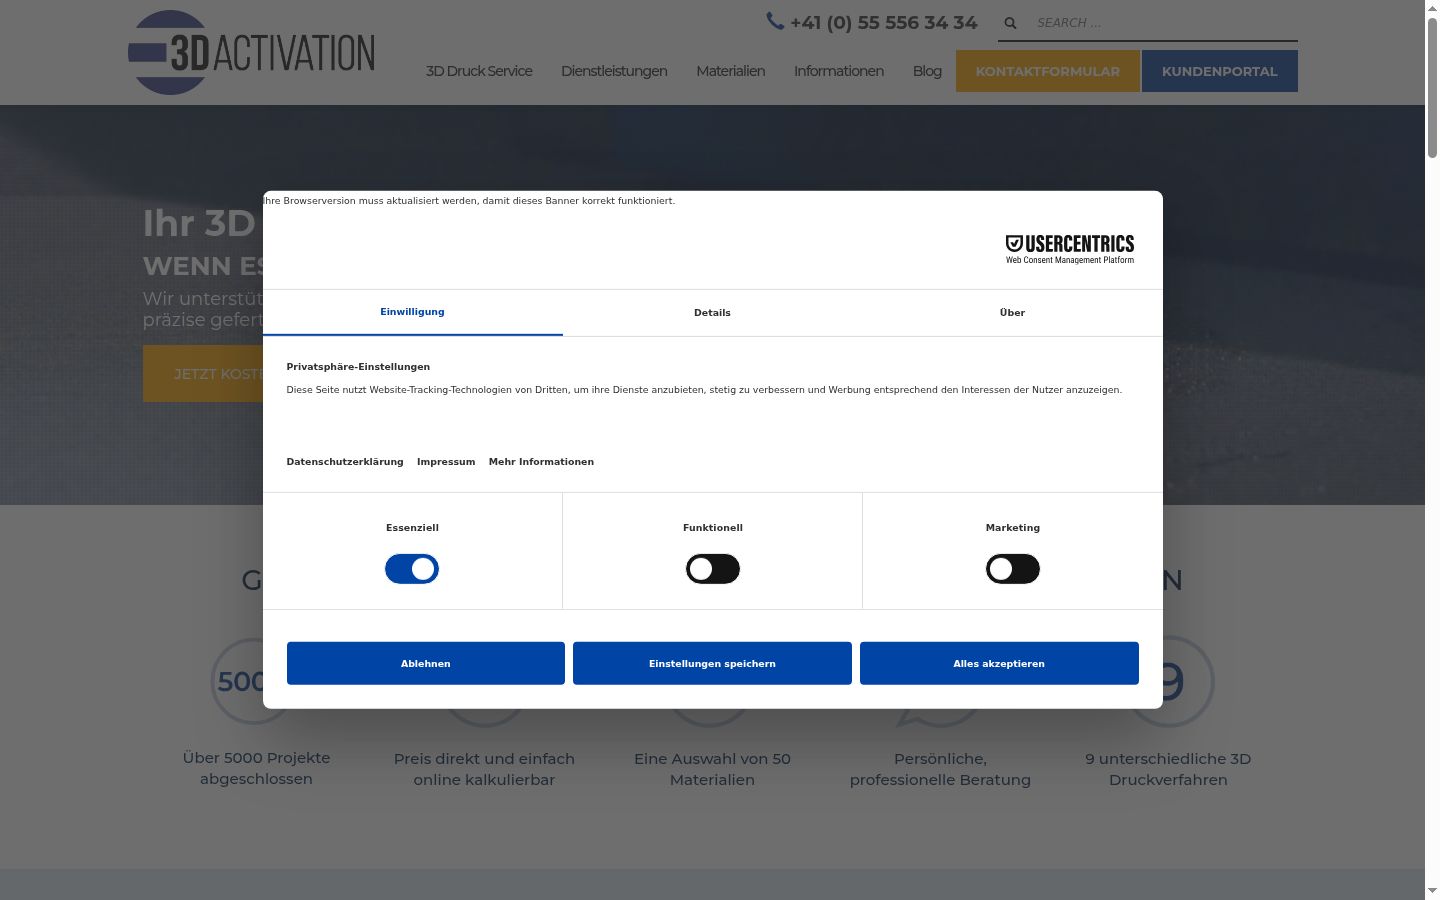Image resolution: width=1440 pixels, height=900 pixels.
Task: Enable the Funktionell toggle
Action: (712, 569)
